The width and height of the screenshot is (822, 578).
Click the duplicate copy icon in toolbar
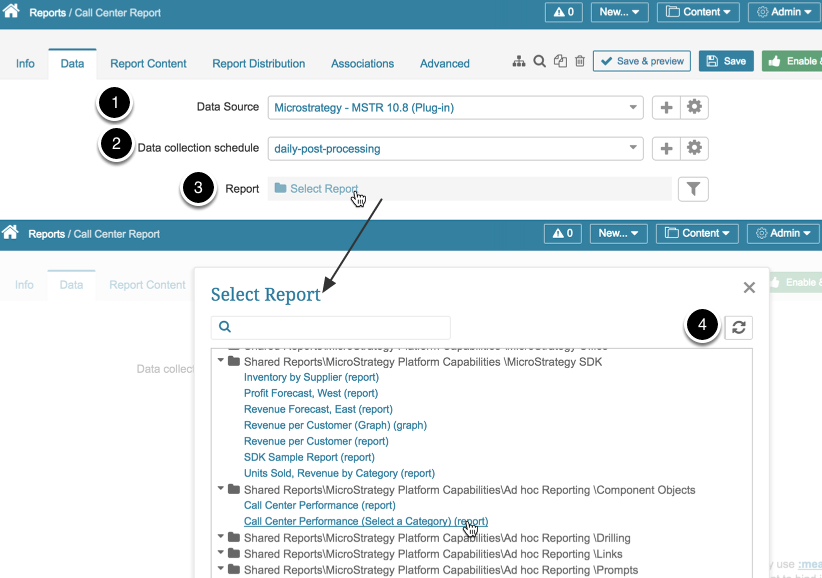point(560,61)
